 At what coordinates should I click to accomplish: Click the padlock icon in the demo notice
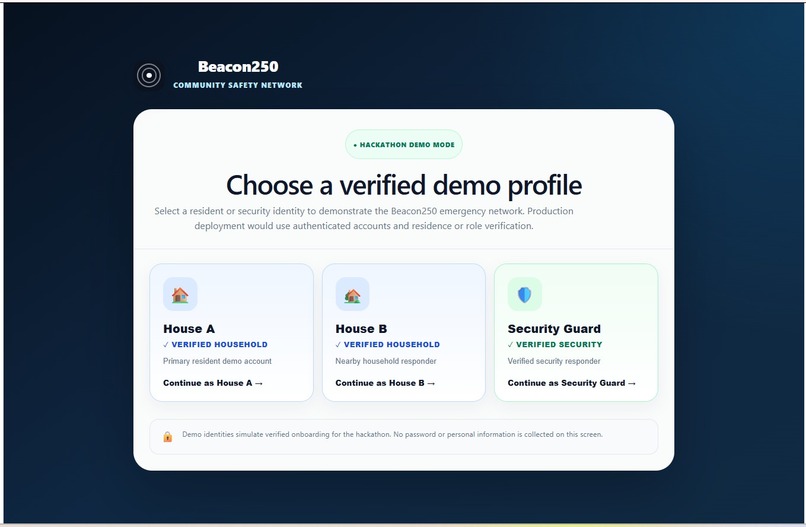168,437
